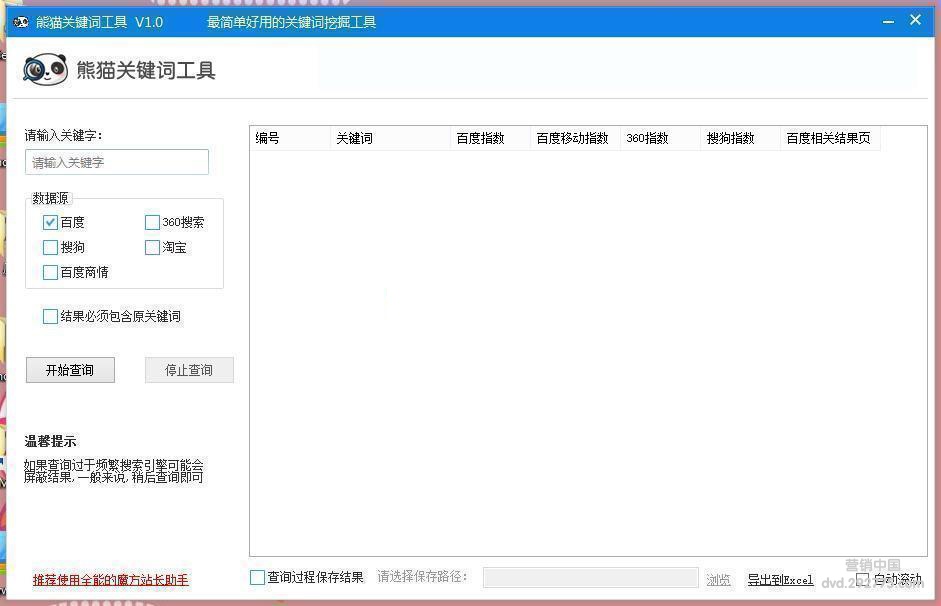This screenshot has width=941, height=606.
Task: Enable the 360搜索 data source
Action: [152, 223]
